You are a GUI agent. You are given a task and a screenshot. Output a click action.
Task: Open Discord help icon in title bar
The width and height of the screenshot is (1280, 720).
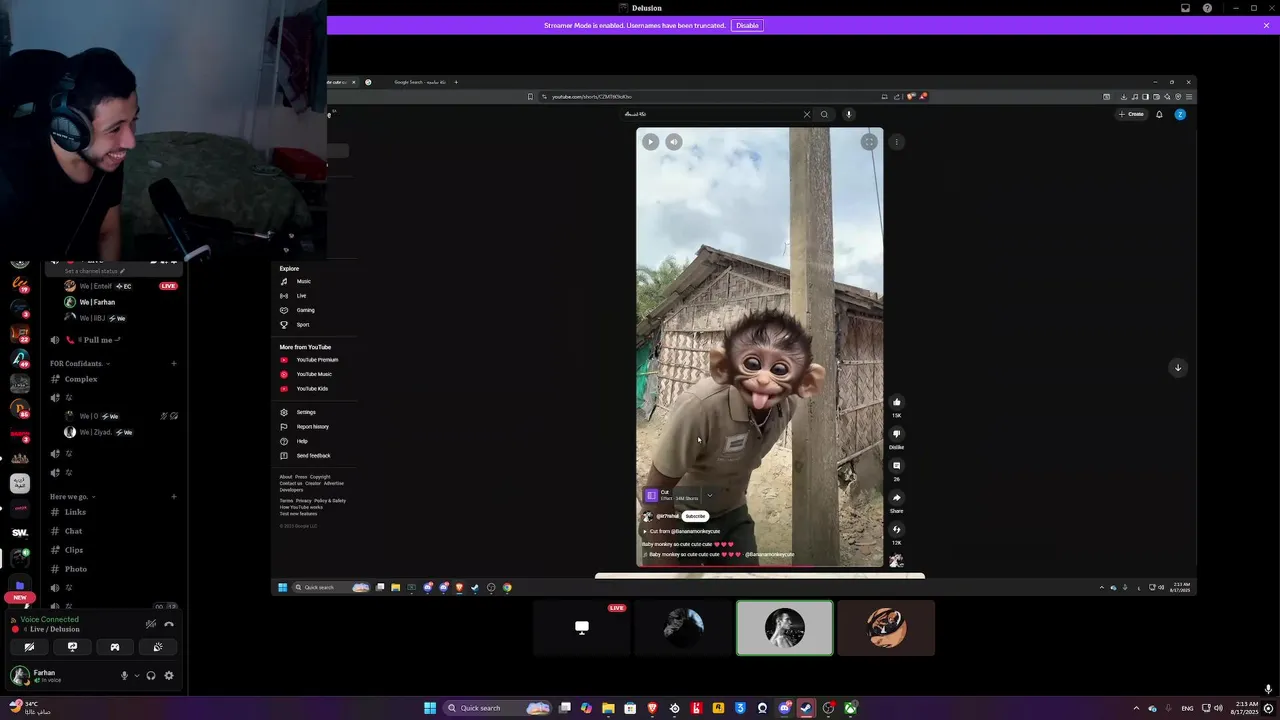tap(1207, 8)
